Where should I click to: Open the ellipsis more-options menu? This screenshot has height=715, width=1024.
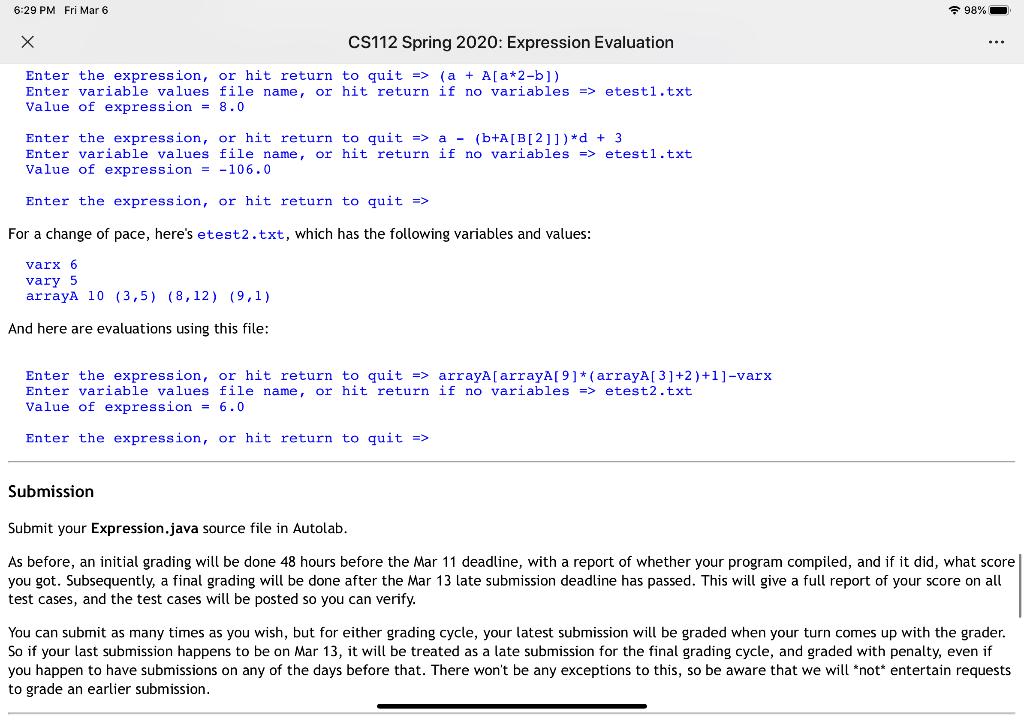(x=997, y=43)
